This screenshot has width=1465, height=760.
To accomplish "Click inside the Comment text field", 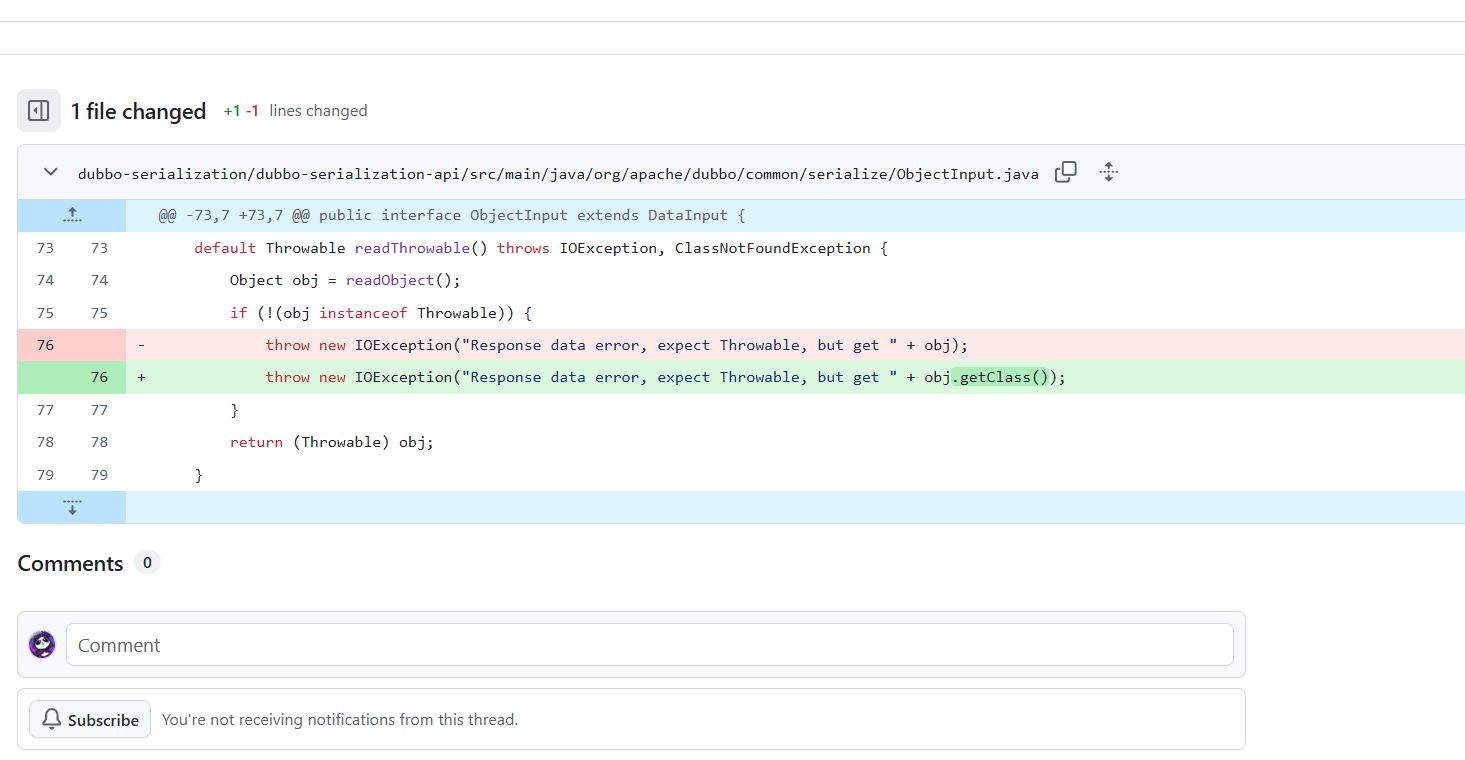I will click(649, 645).
